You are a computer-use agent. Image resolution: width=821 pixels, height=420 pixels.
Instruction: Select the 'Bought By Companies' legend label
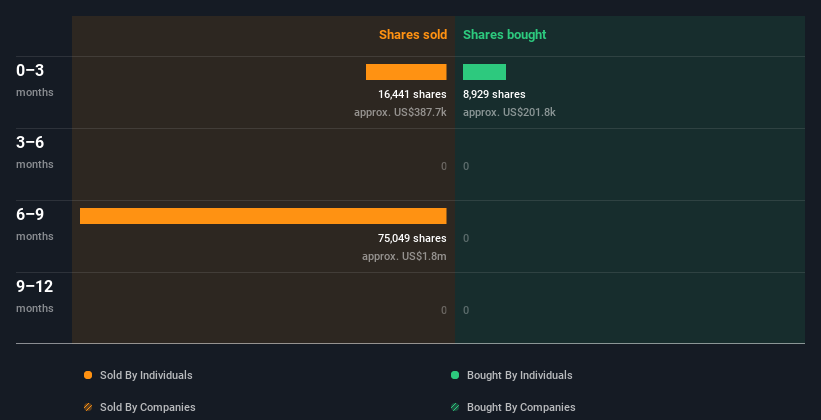(521, 407)
